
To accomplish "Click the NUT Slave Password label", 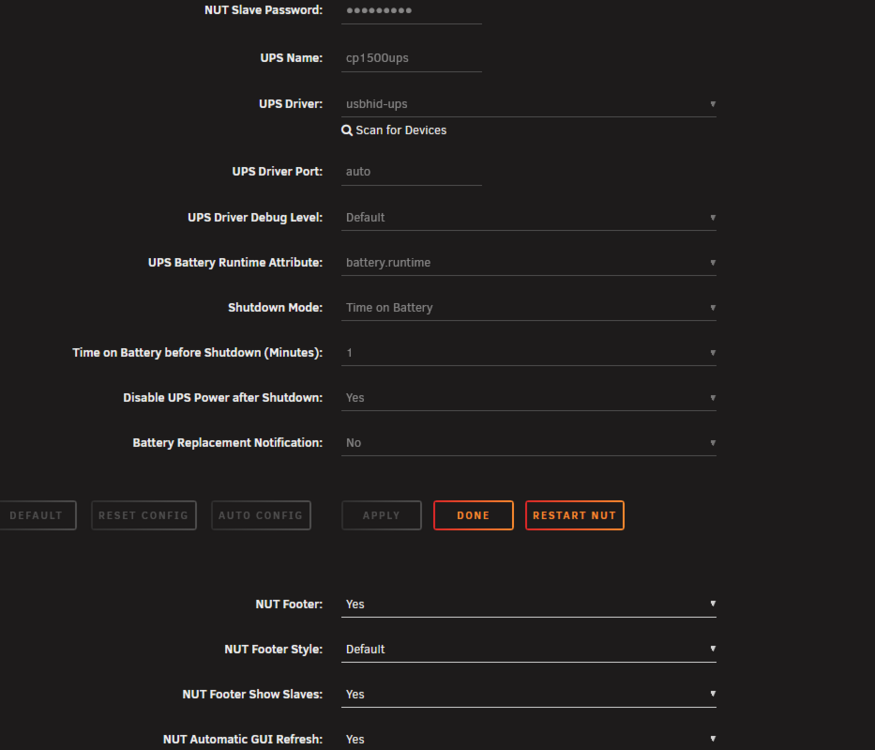I will [263, 10].
